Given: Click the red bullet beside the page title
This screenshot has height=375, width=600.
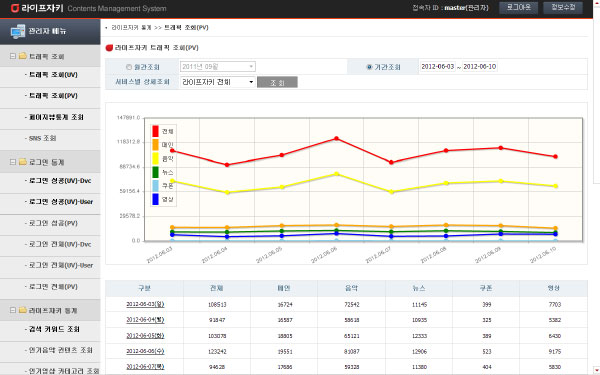Looking at the screenshot, I should 109,48.
